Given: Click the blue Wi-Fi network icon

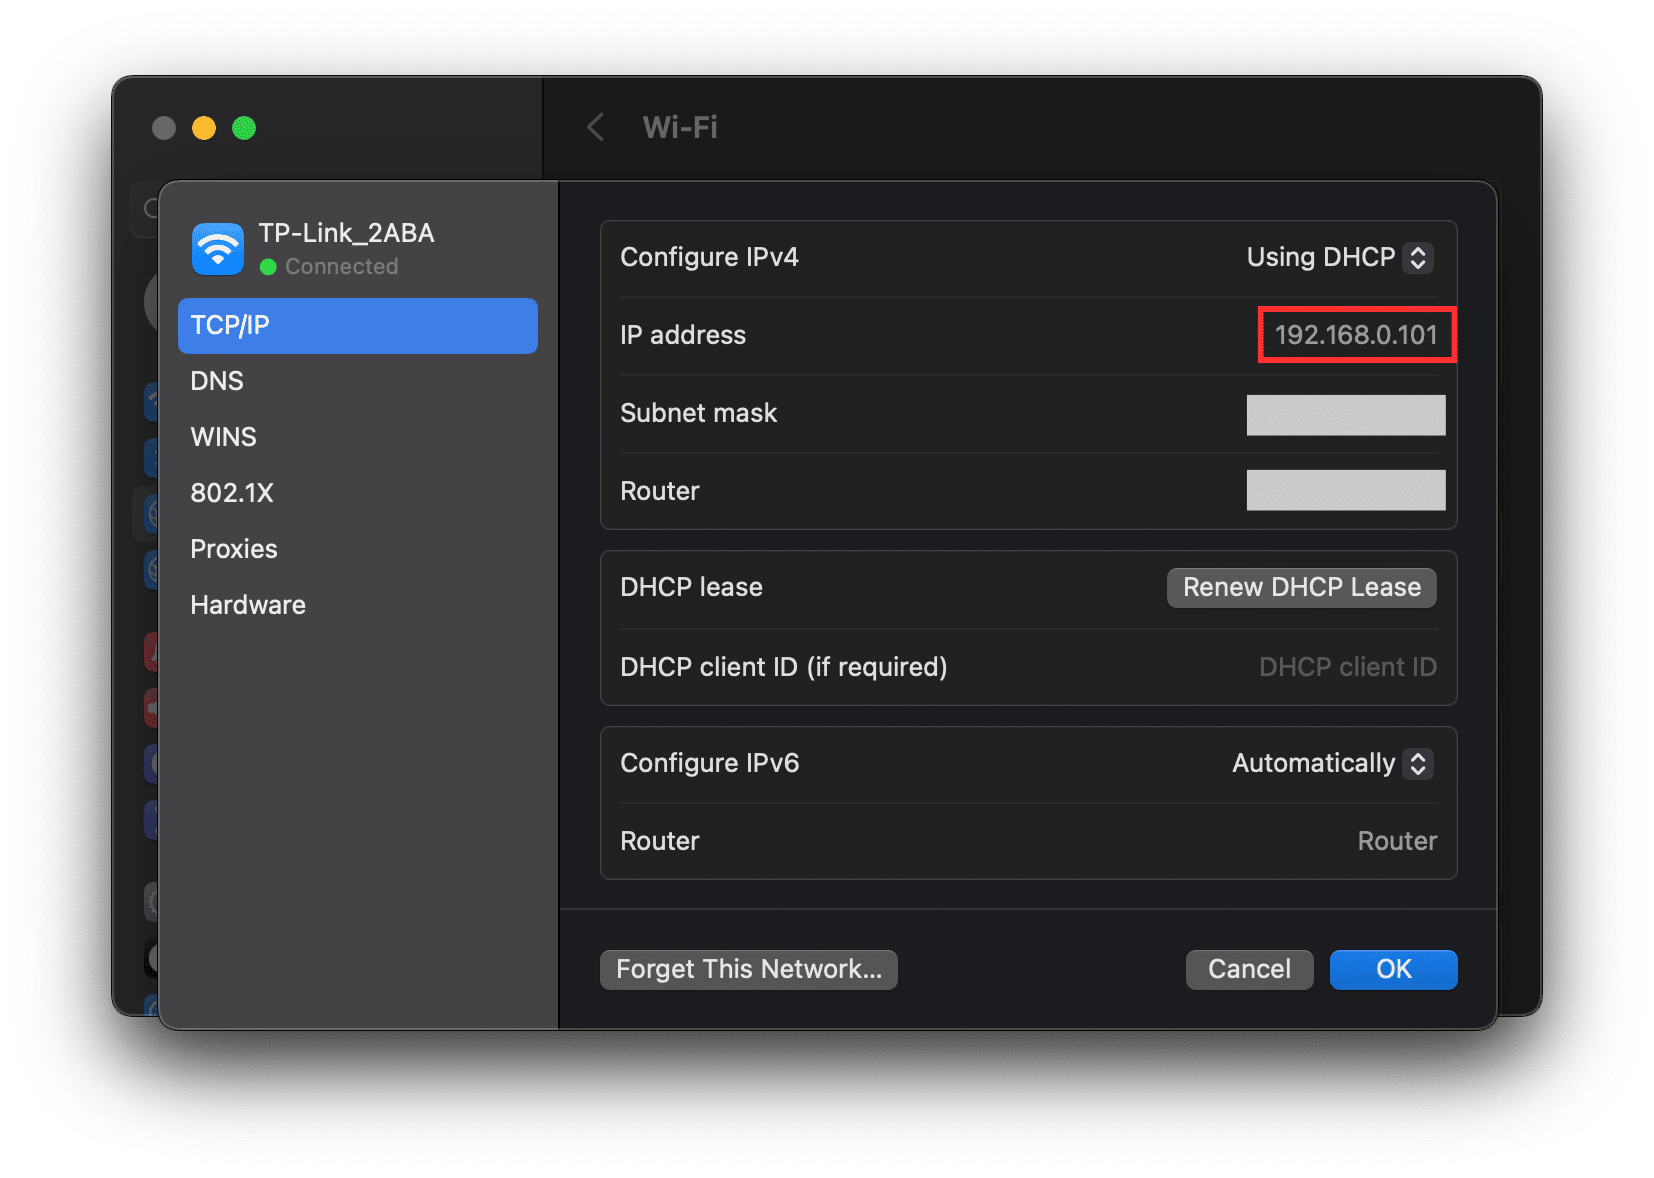Looking at the screenshot, I should point(217,249).
